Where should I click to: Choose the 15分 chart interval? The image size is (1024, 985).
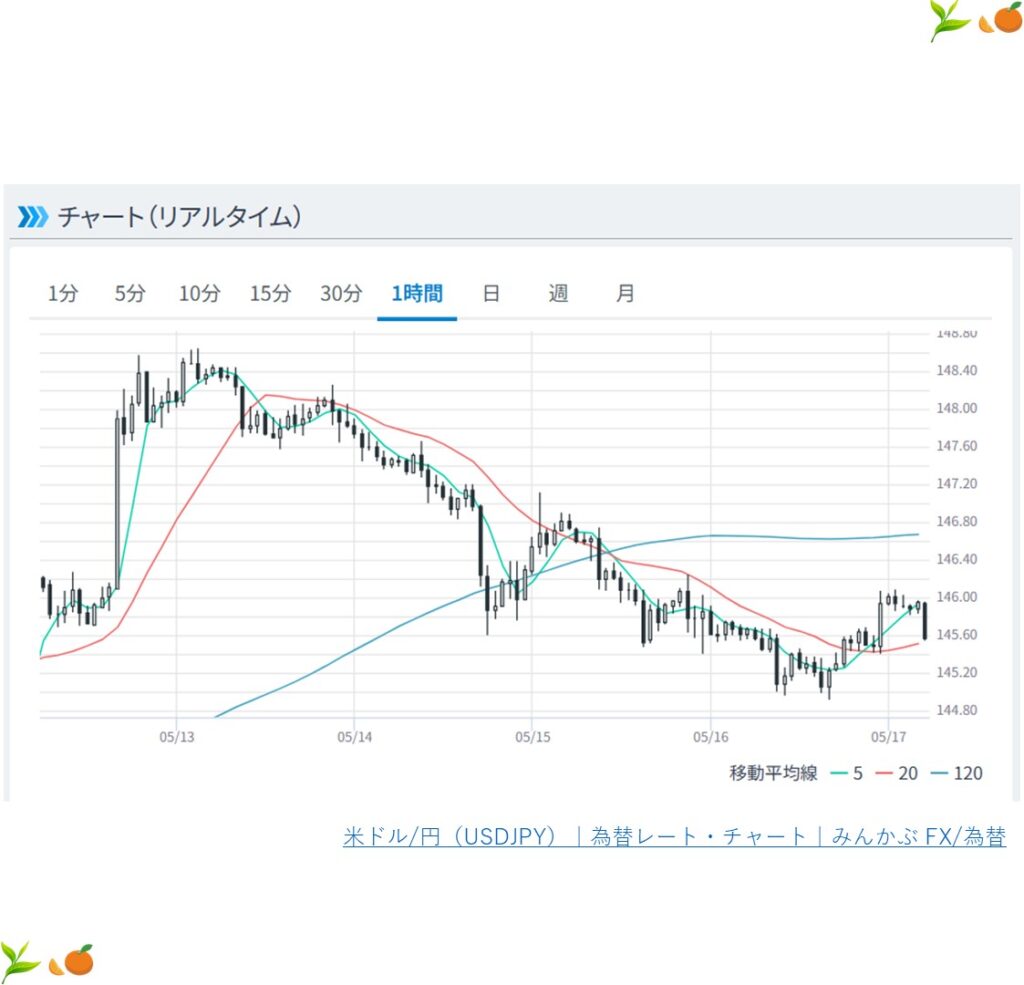(270, 294)
